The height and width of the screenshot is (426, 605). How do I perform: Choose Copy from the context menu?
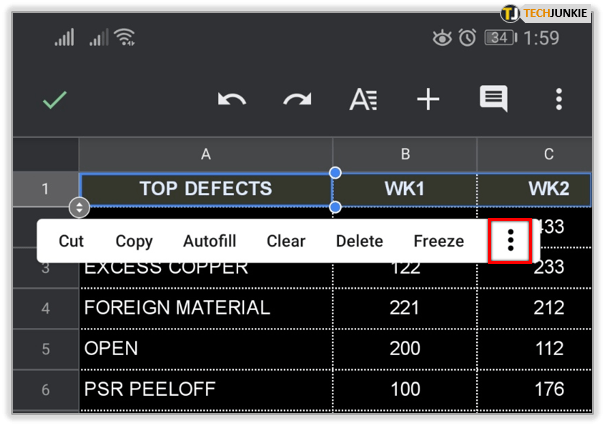[x=134, y=241]
